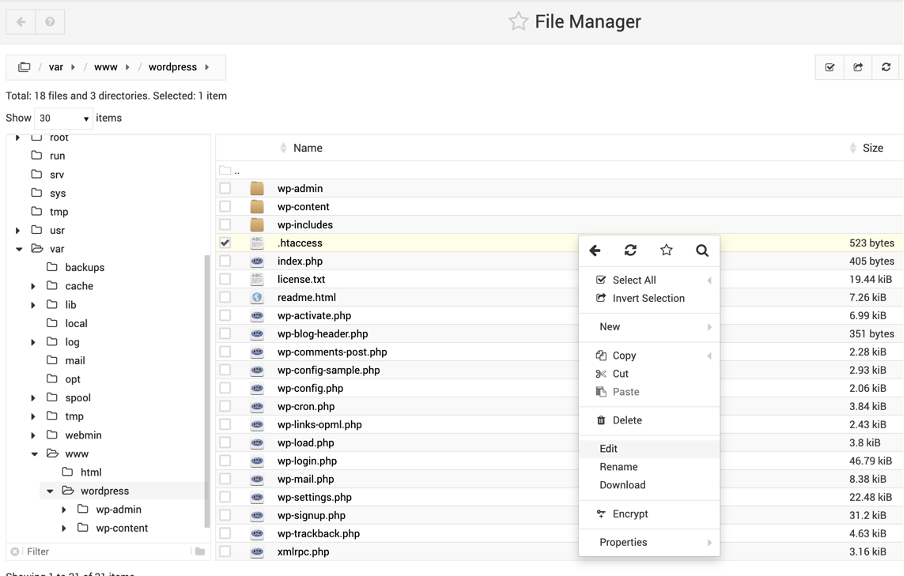Choose Invert Selection in context menu
Viewport: 904px width, 576px height.
coord(649,299)
